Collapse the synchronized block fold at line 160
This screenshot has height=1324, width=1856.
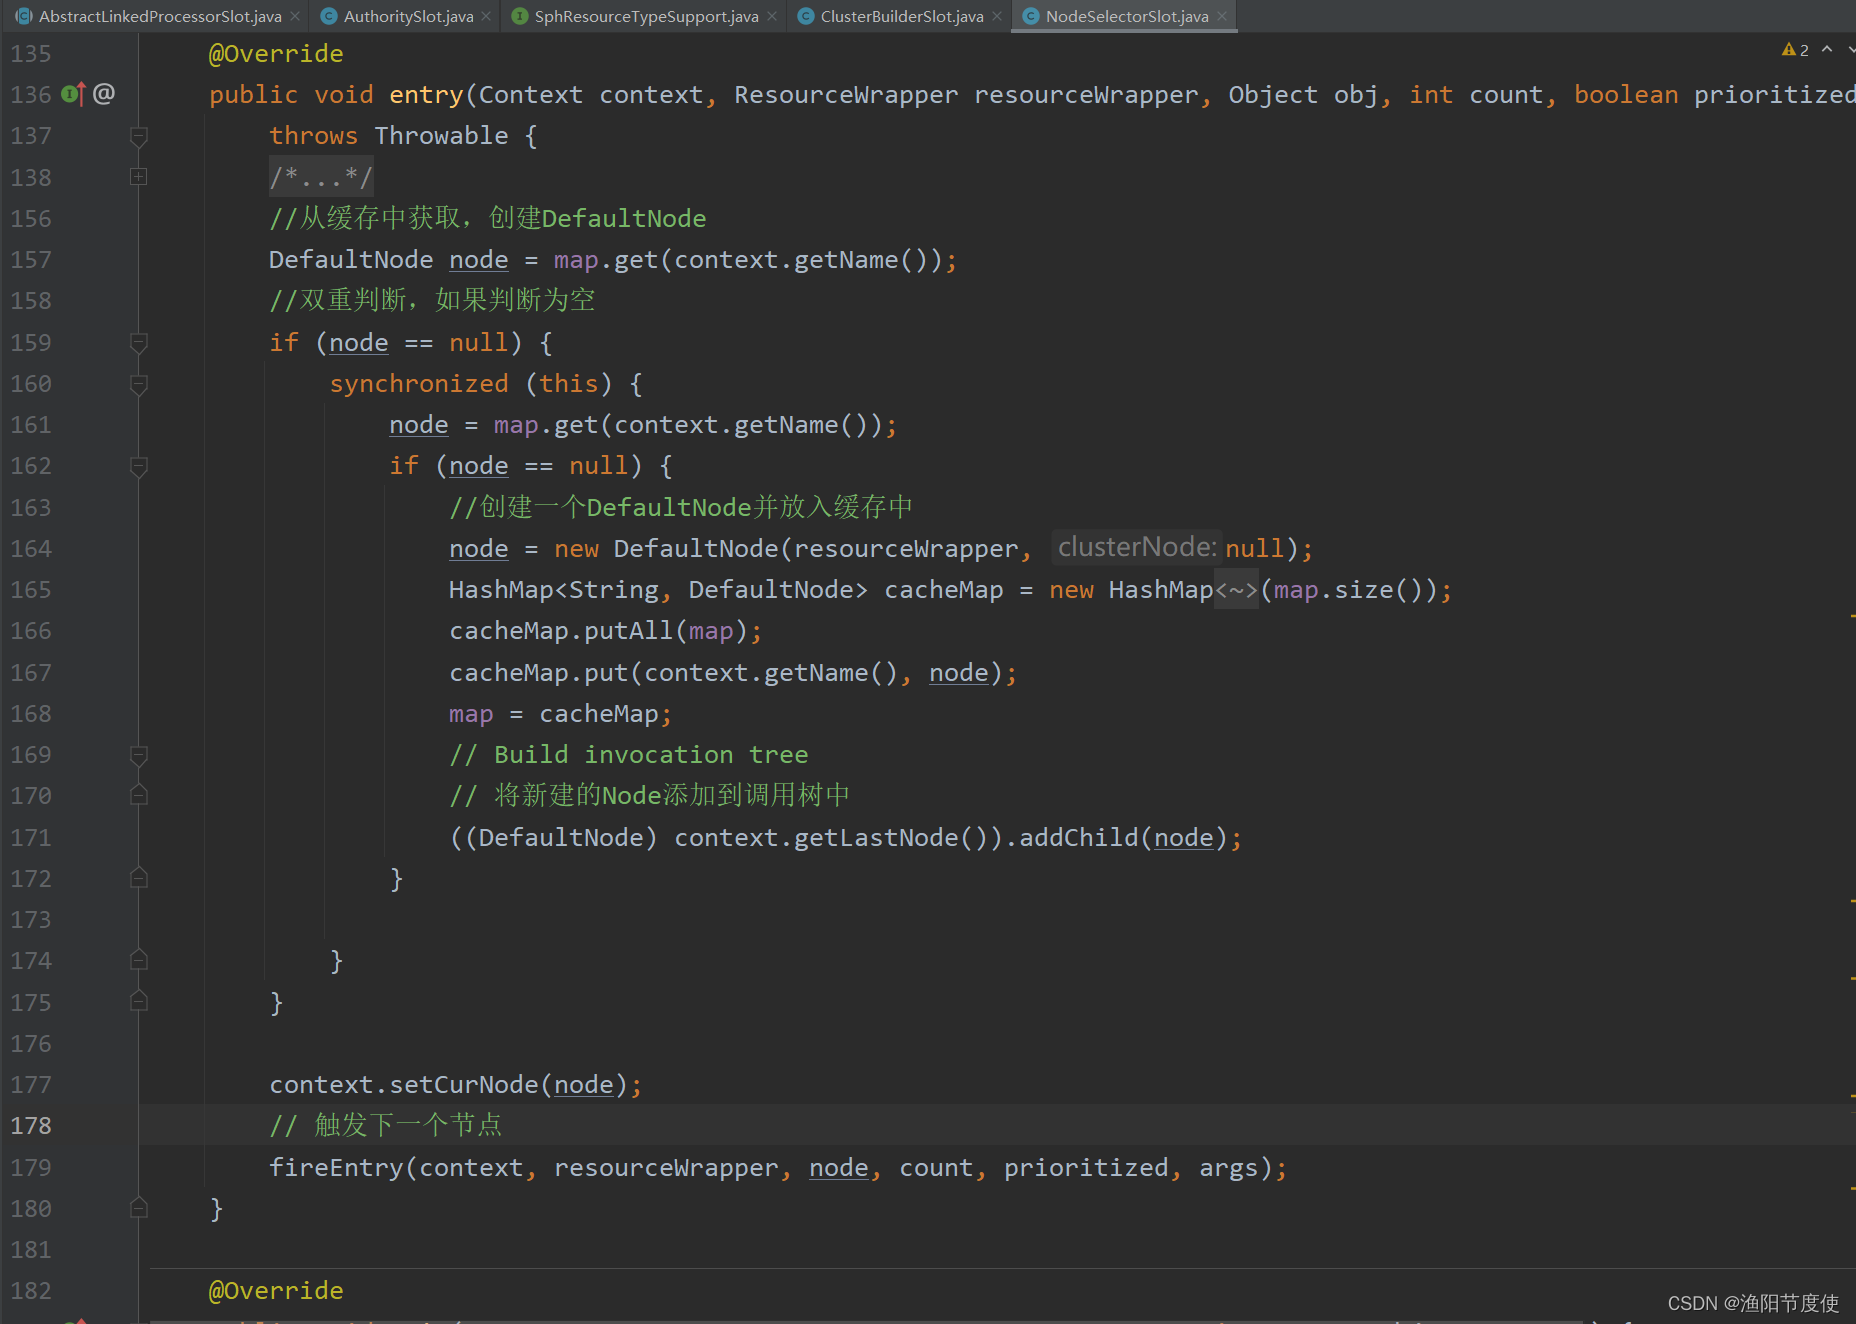[139, 384]
